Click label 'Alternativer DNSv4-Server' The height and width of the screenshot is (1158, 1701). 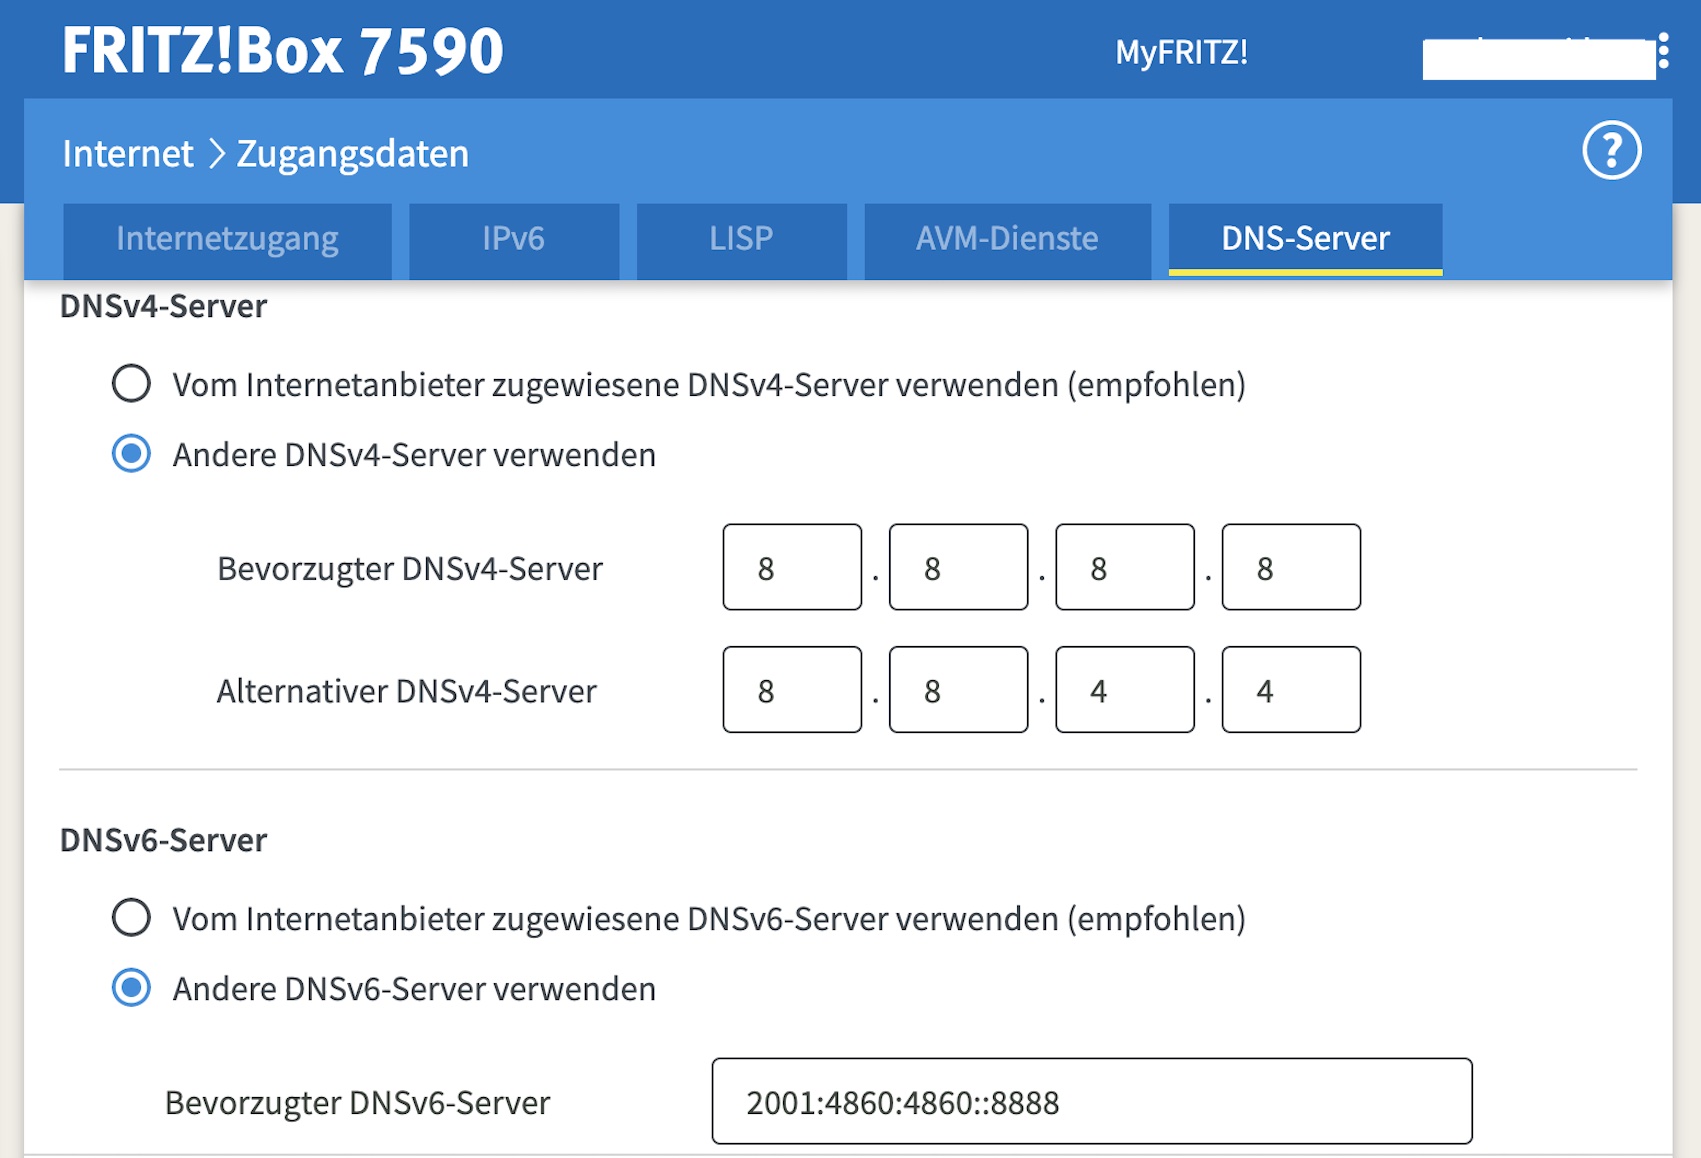click(407, 691)
